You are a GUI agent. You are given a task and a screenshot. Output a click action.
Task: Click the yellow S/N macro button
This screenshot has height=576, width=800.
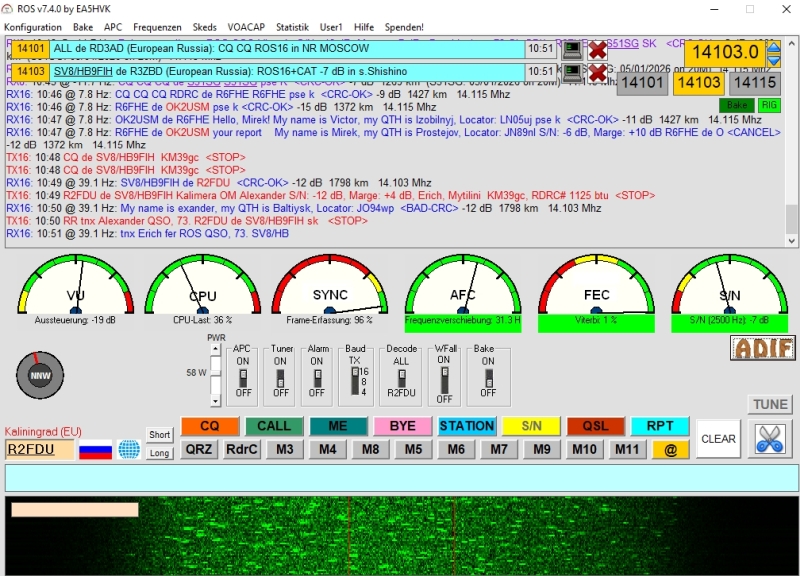point(531,426)
